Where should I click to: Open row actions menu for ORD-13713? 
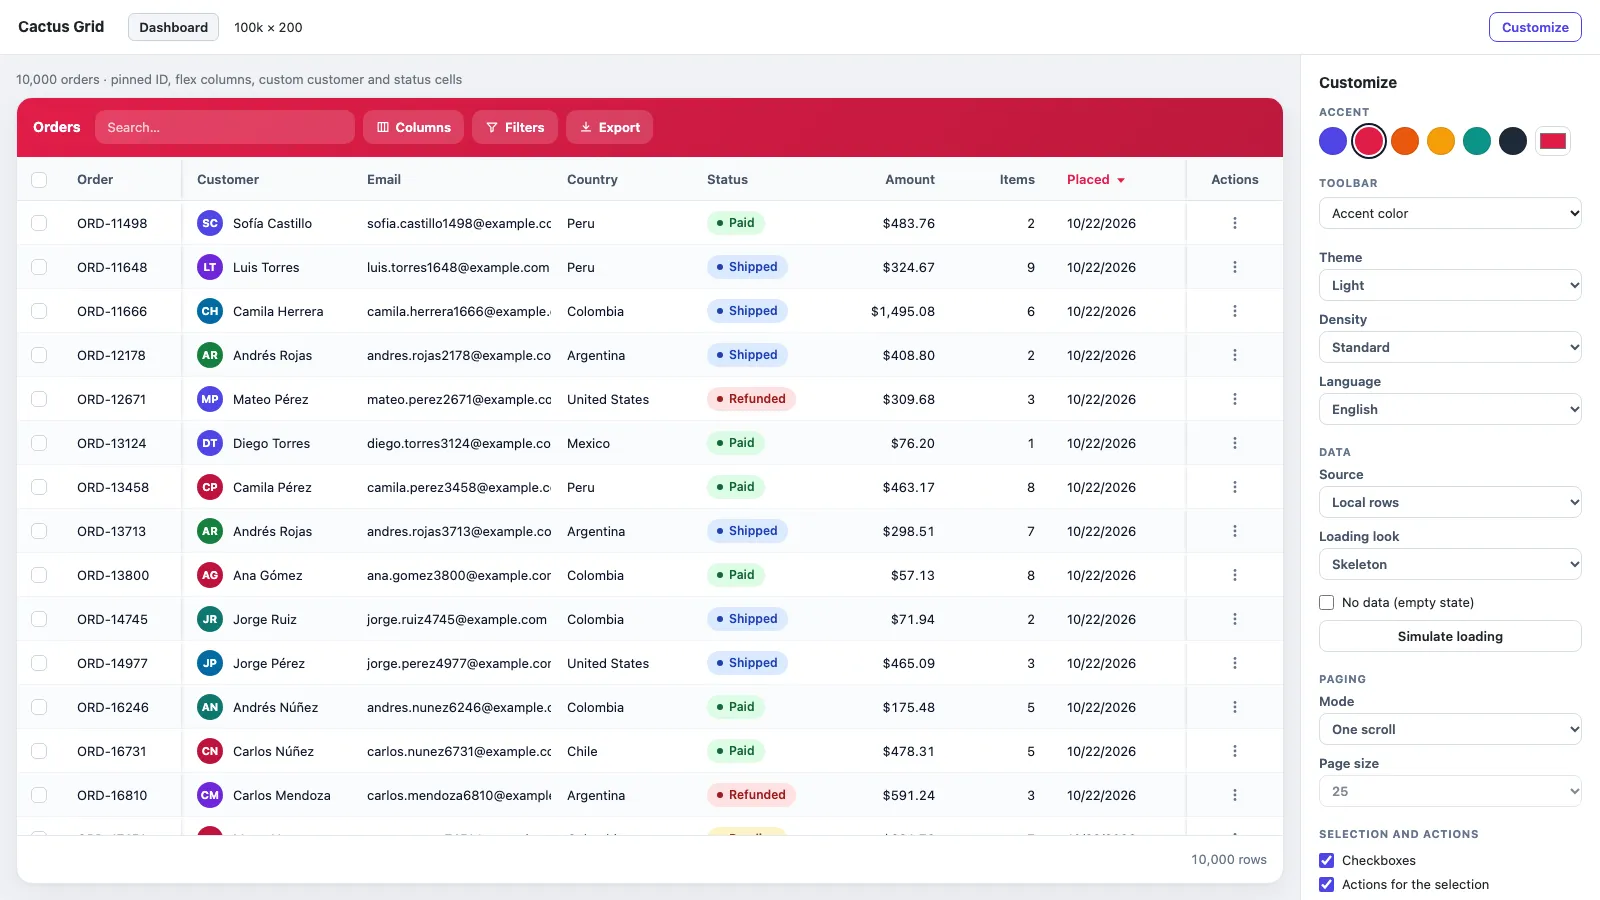tap(1234, 531)
